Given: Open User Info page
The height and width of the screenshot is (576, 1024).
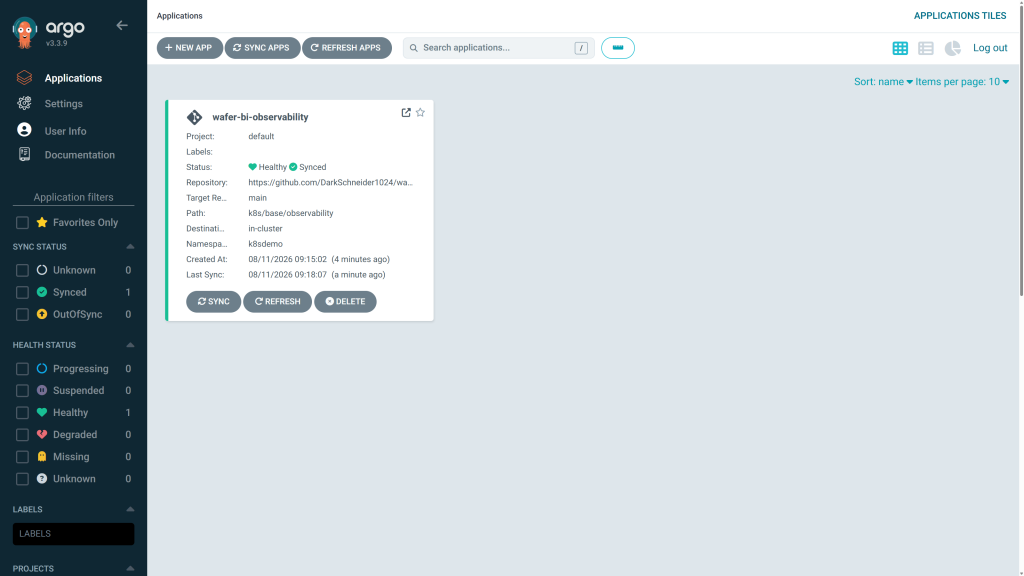Looking at the screenshot, I should [65, 131].
